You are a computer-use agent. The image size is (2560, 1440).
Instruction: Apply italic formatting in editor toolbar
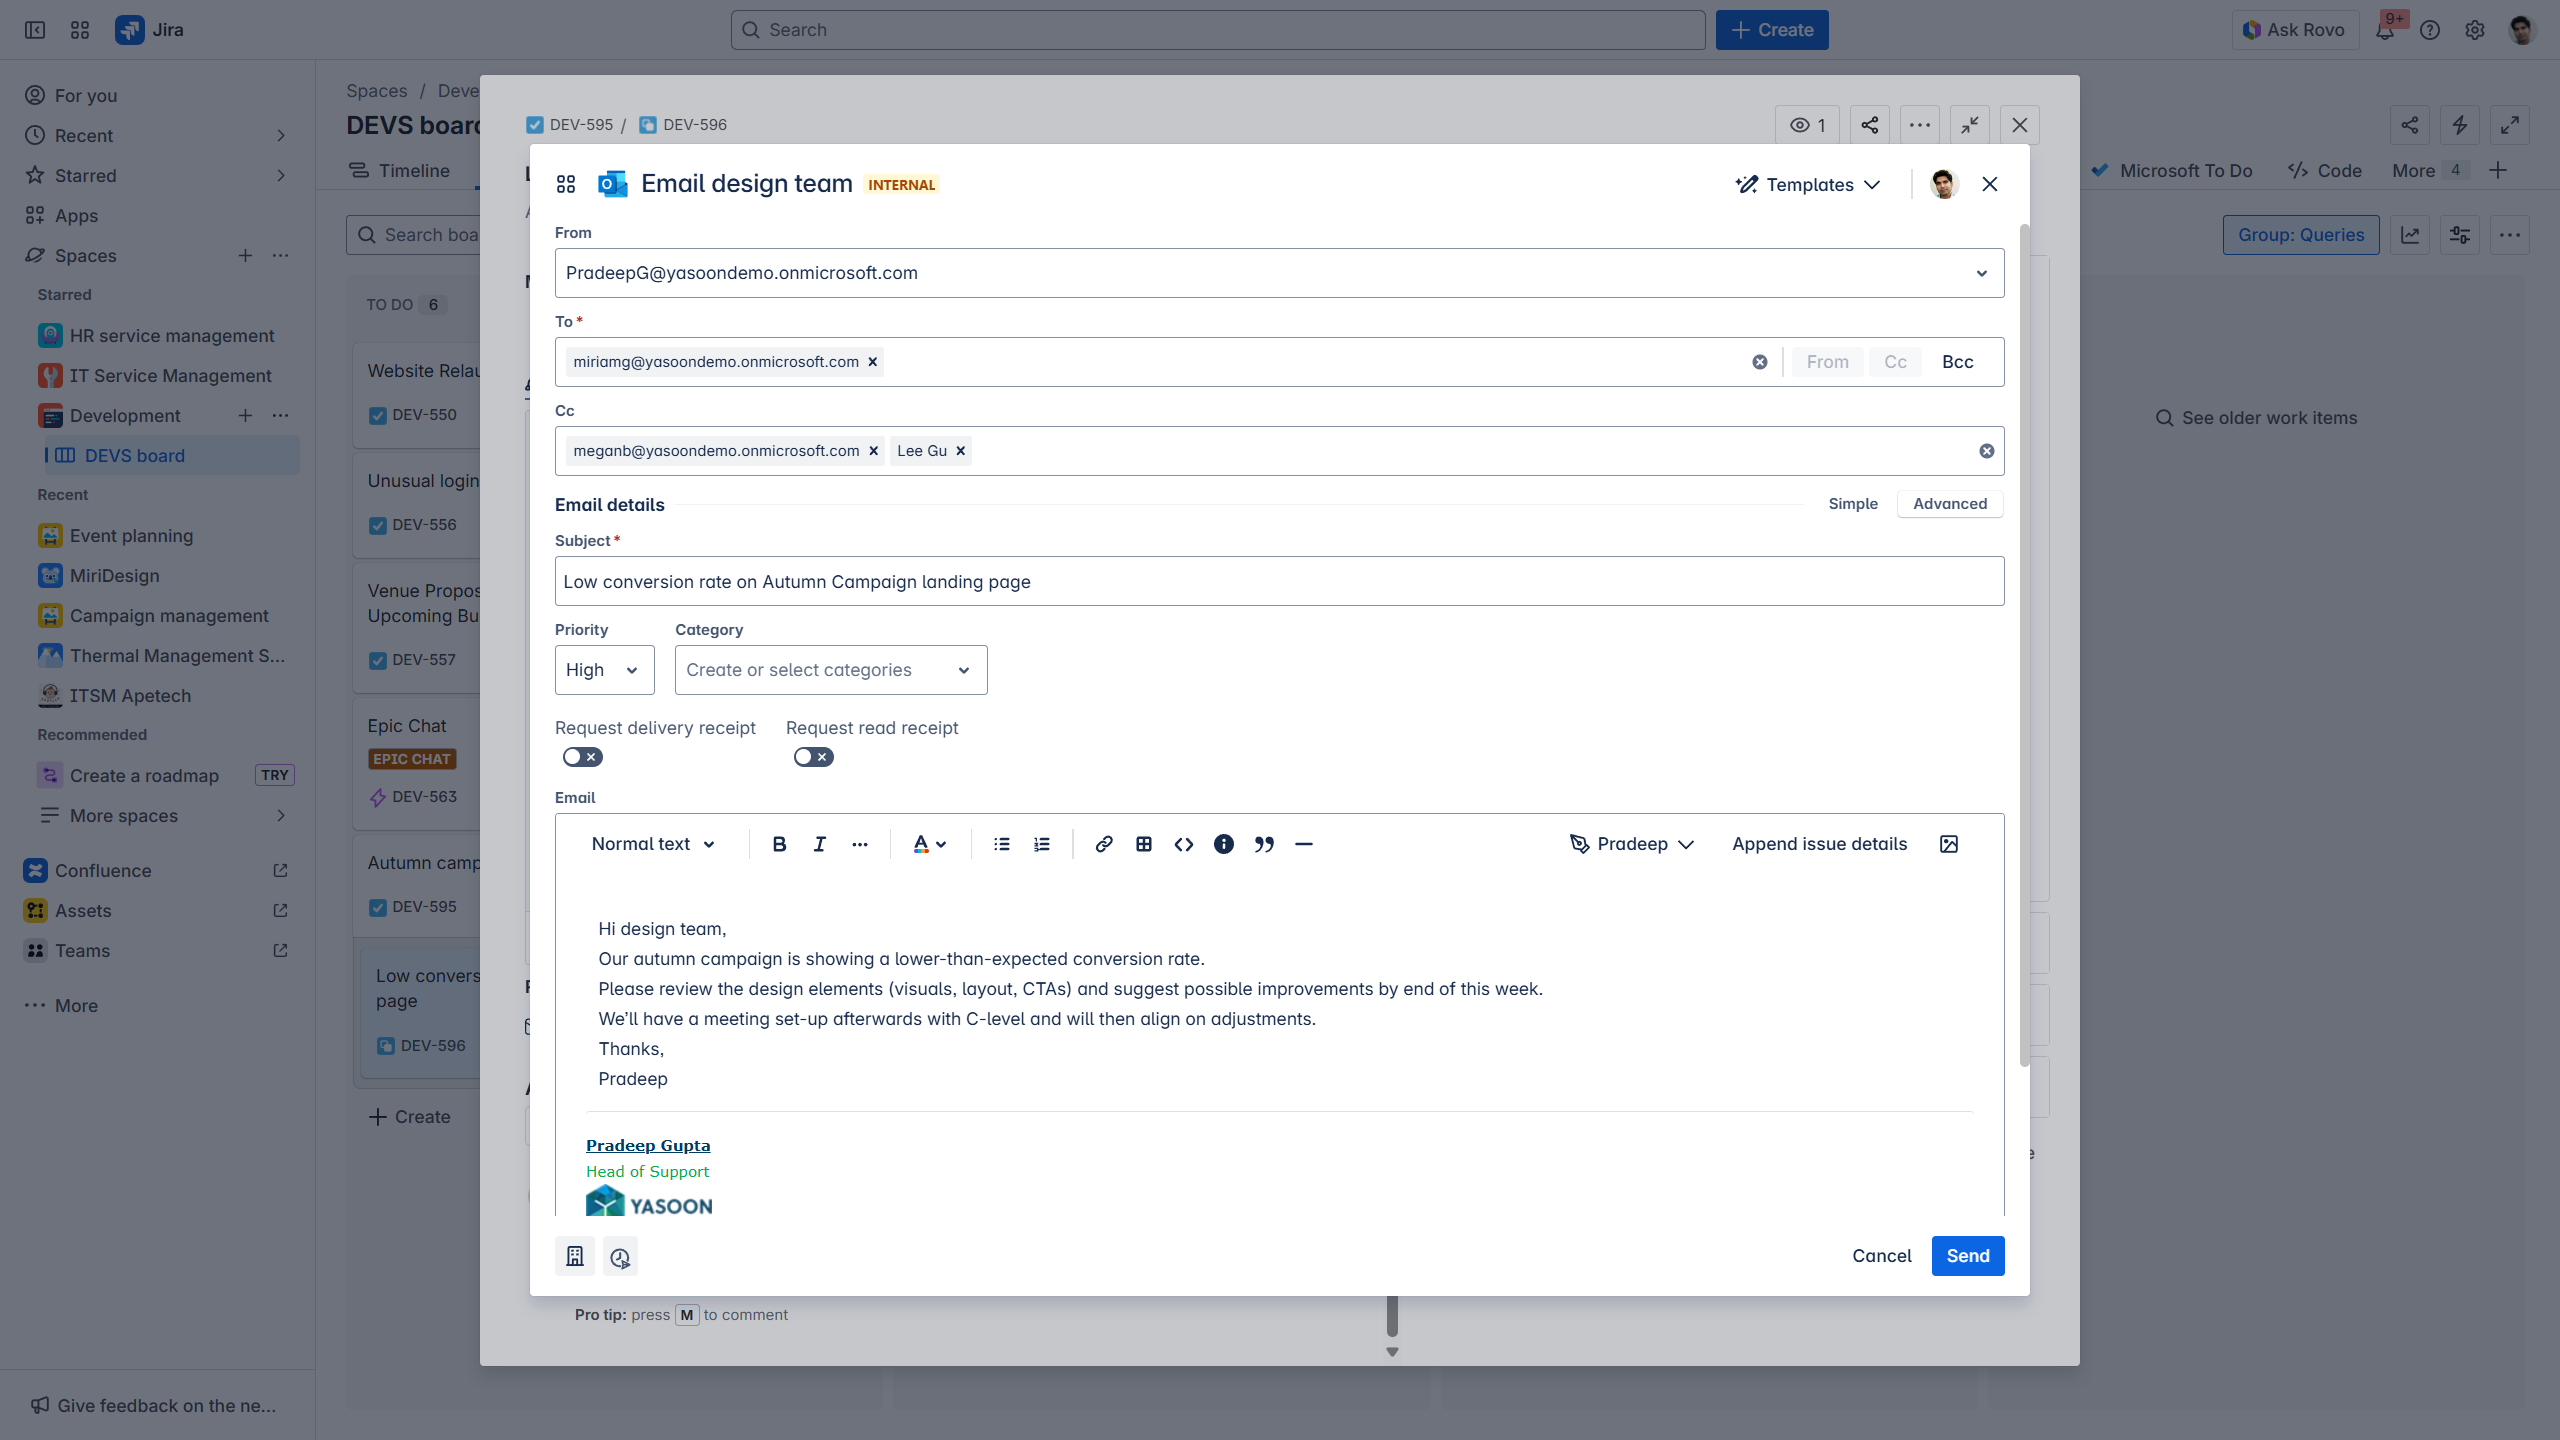point(819,844)
